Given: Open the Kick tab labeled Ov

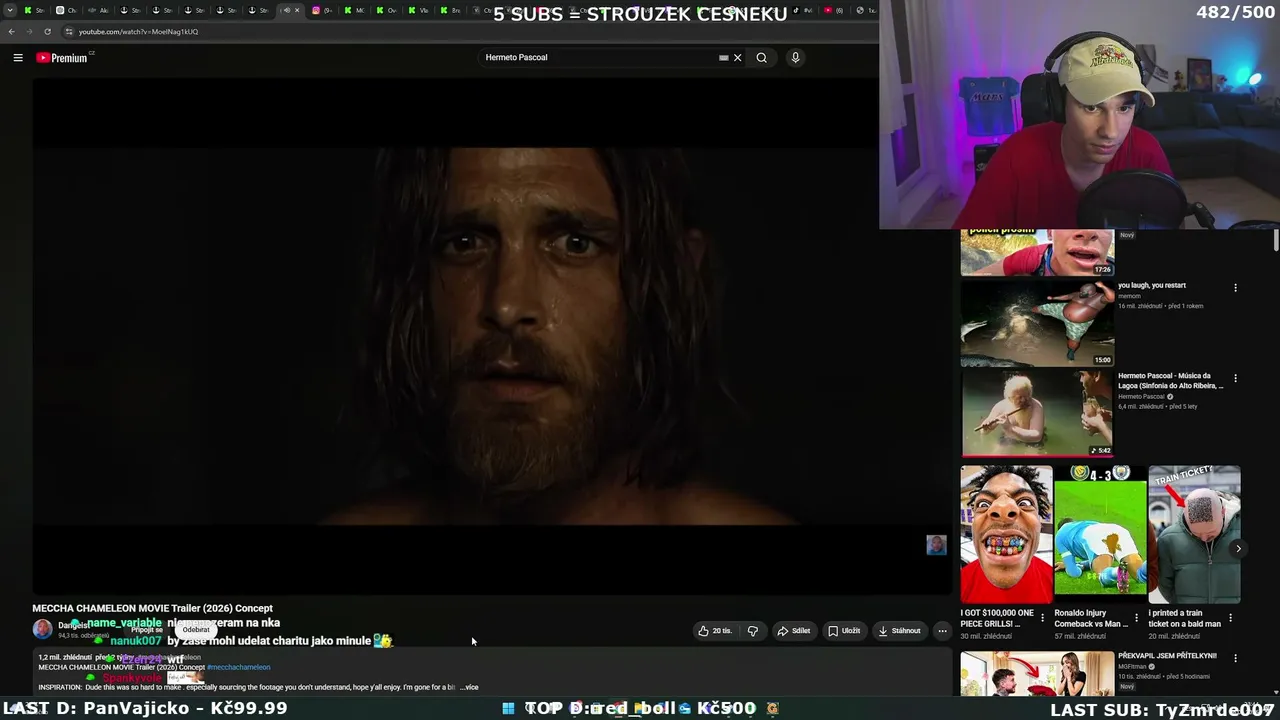Looking at the screenshot, I should click(x=386, y=10).
